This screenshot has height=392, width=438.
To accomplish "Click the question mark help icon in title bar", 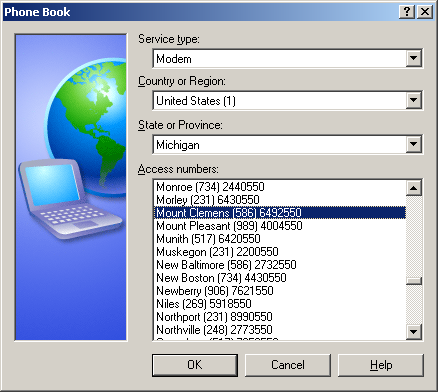I will point(407,12).
